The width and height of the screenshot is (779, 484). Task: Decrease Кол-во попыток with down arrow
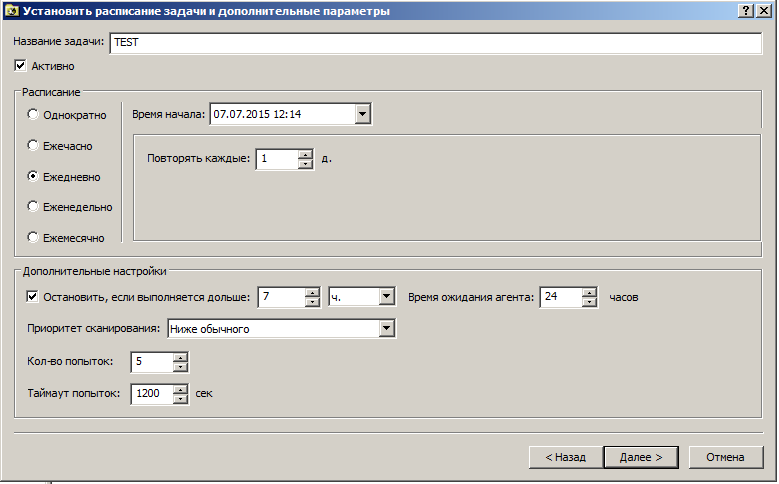[180, 367]
